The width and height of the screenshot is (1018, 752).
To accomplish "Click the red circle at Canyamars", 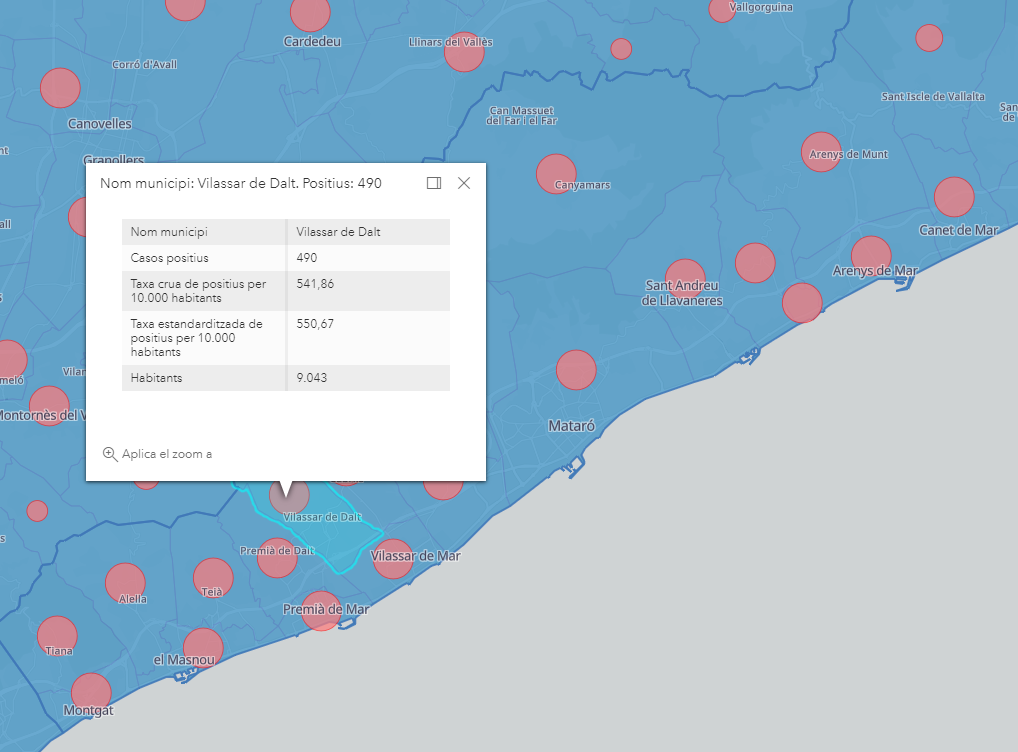I will [x=556, y=174].
